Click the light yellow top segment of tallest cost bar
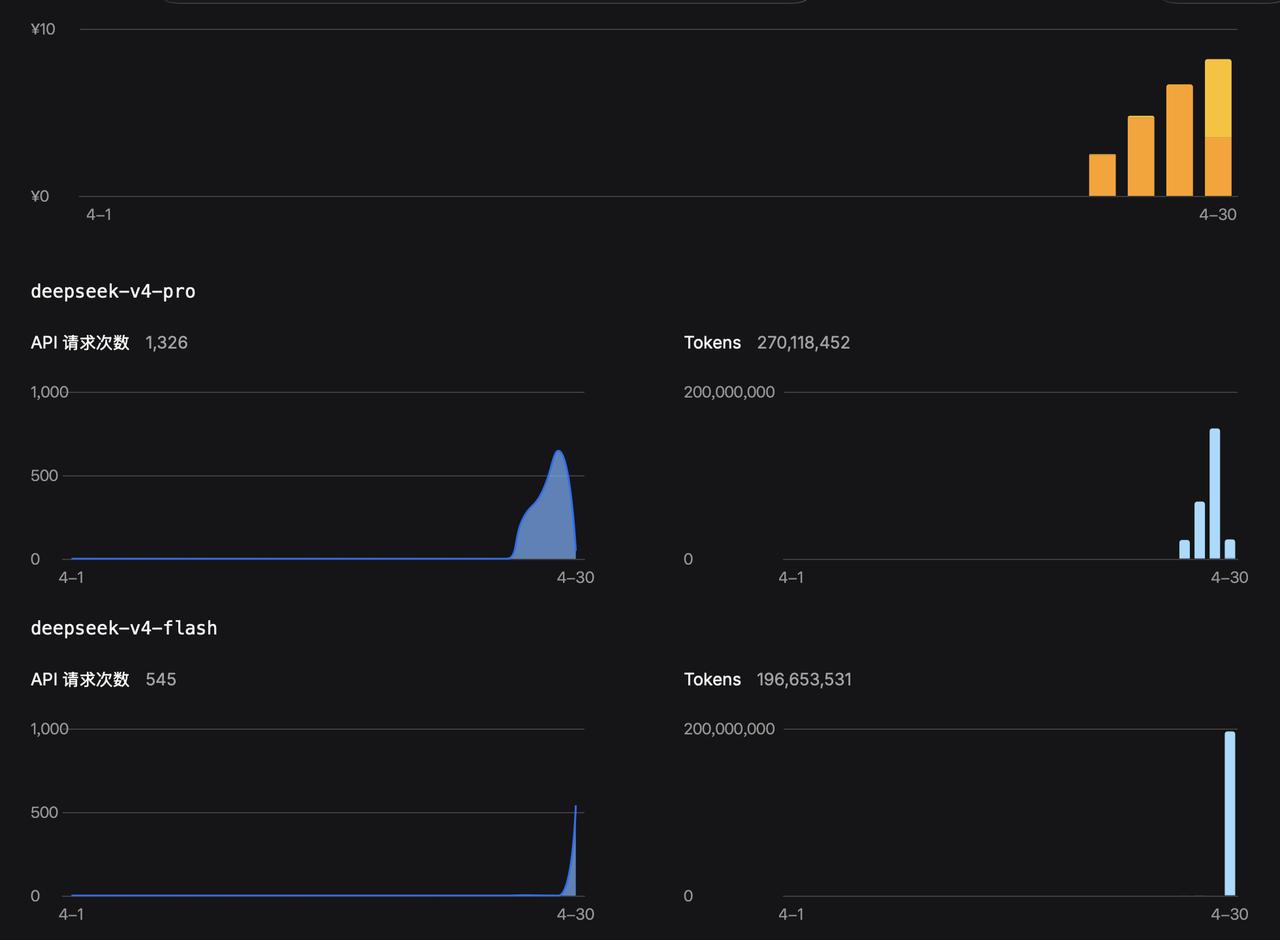Image resolution: width=1280 pixels, height=940 pixels. coord(1218,98)
